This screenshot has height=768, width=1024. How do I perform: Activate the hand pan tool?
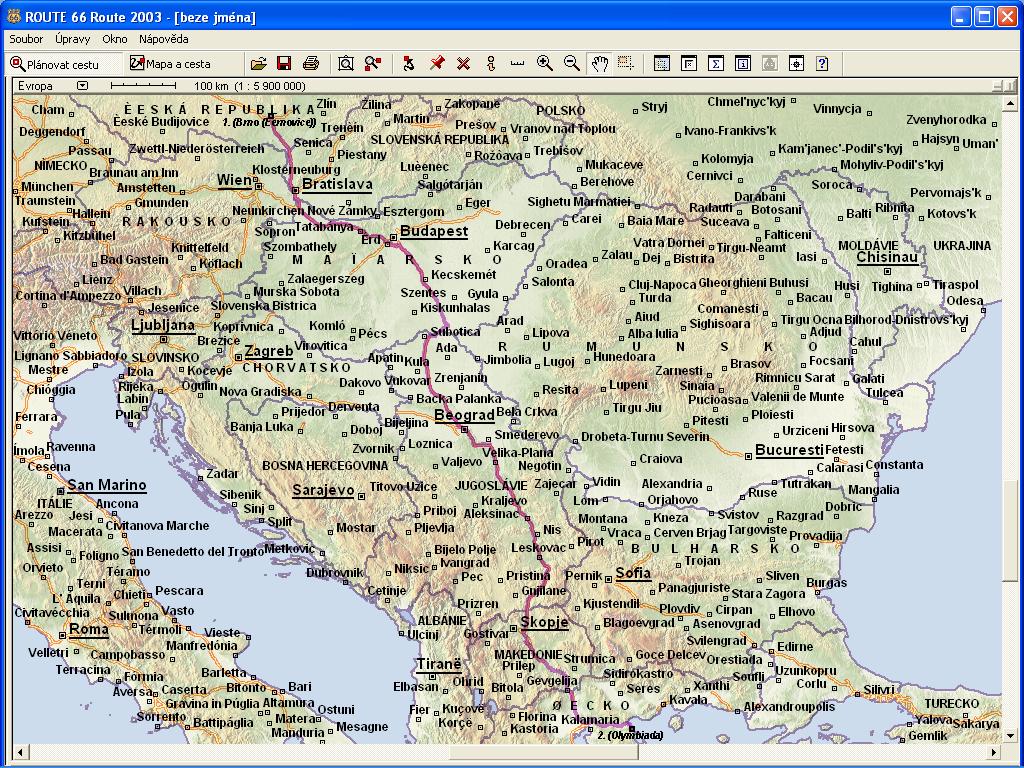tap(599, 63)
